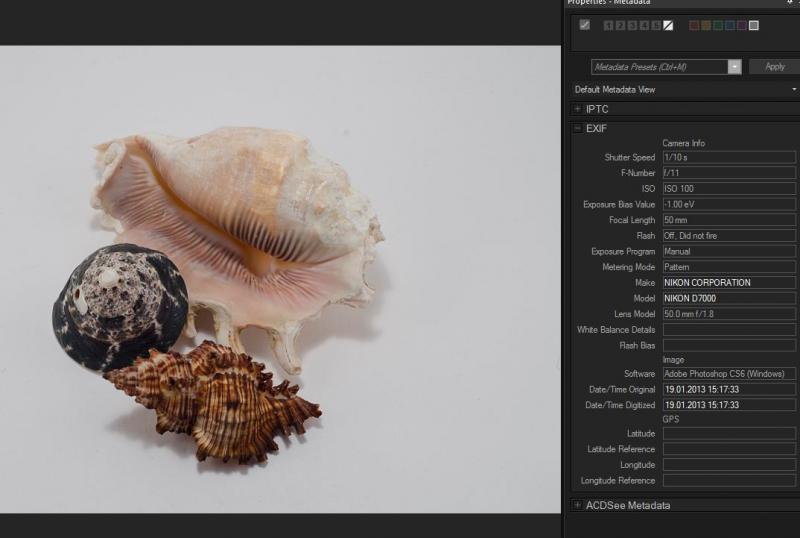
Task: Apply the red color label
Action: point(694,26)
